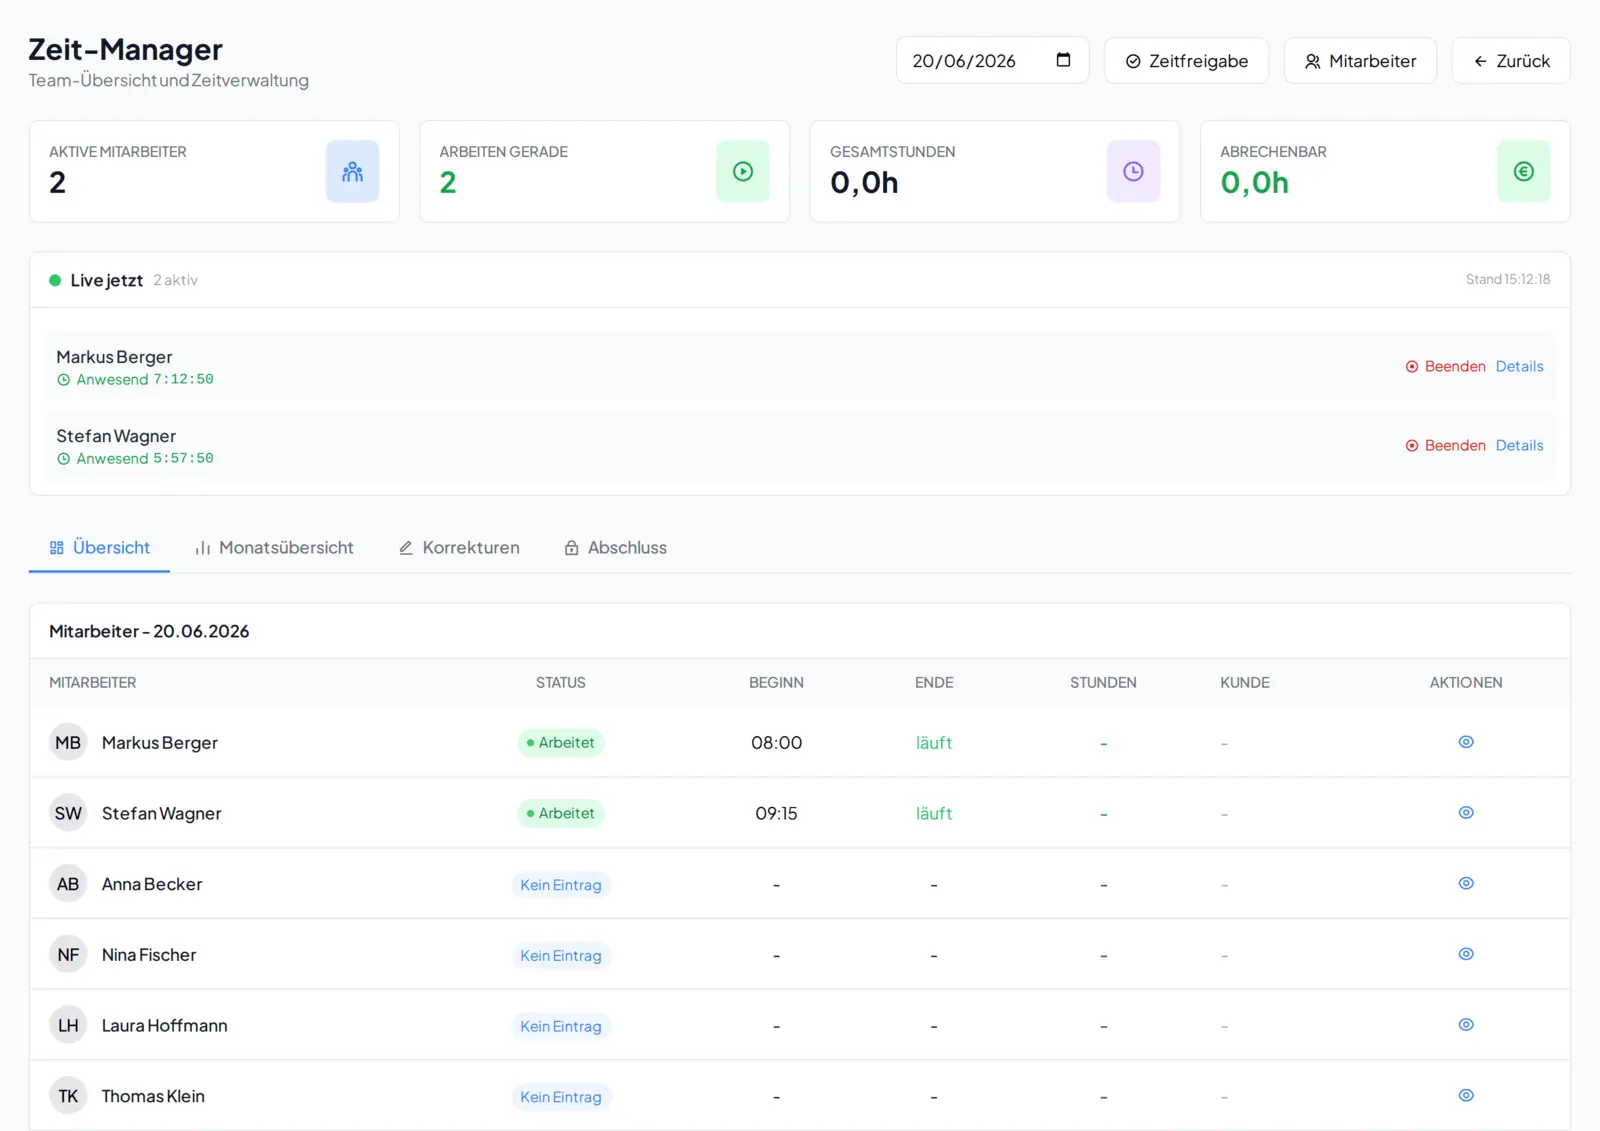Viewport: 1600px width, 1131px height.
Task: Click the Arbeitet status badge for Stefan Wagner
Action: [x=561, y=813]
